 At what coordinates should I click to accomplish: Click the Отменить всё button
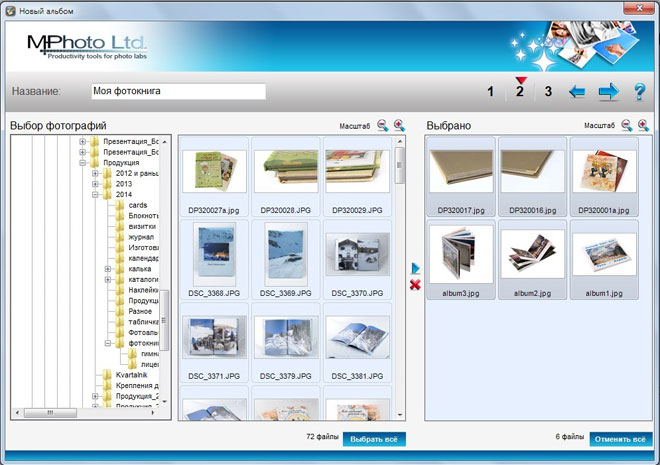620,439
